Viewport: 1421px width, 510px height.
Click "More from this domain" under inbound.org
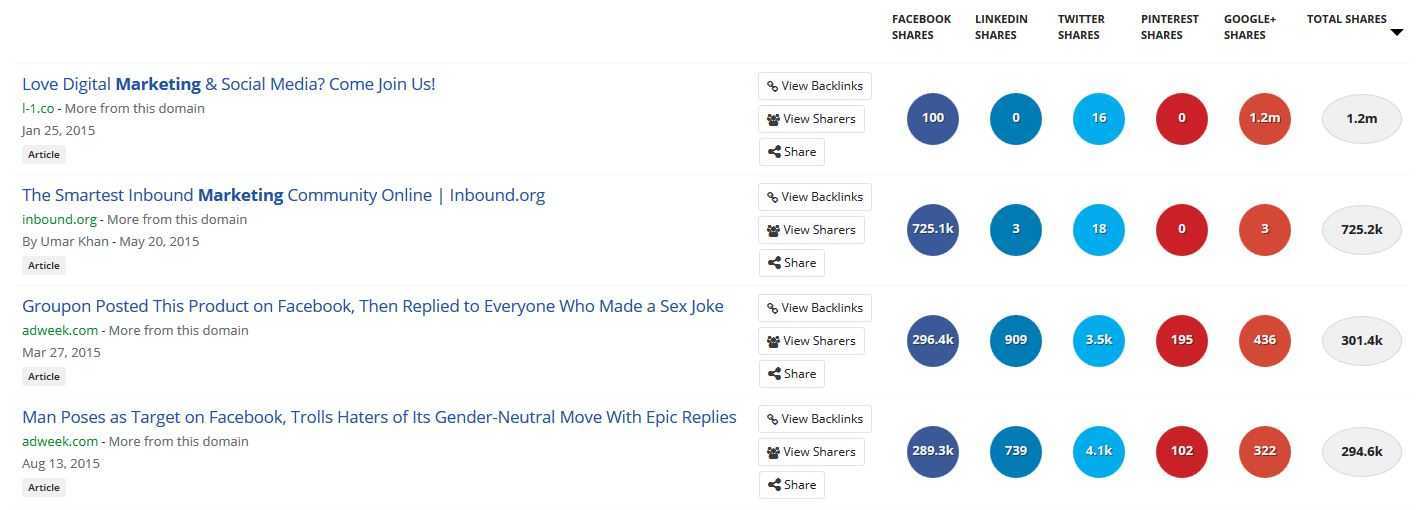[x=177, y=219]
